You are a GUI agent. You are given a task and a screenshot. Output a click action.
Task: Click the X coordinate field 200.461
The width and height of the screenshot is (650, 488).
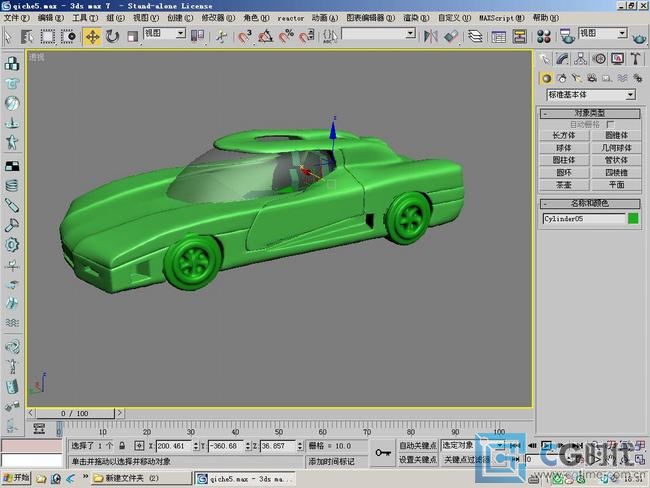174,446
